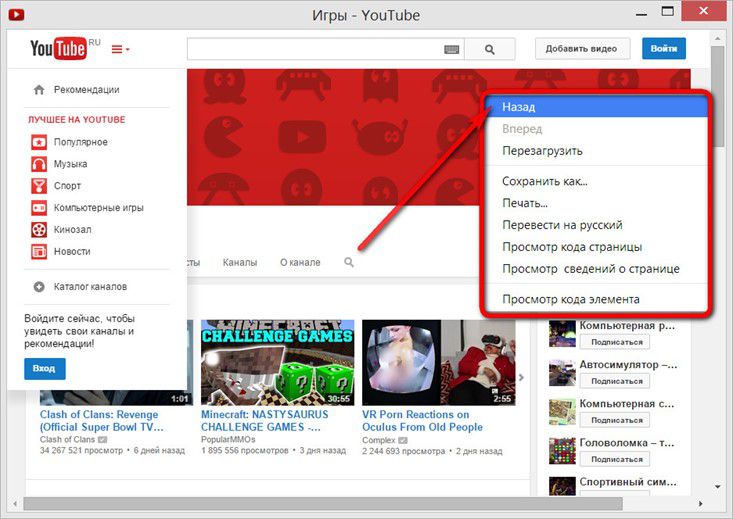Open Спортивный сим… channel title
This screenshot has height=519, width=733.
(x=628, y=482)
